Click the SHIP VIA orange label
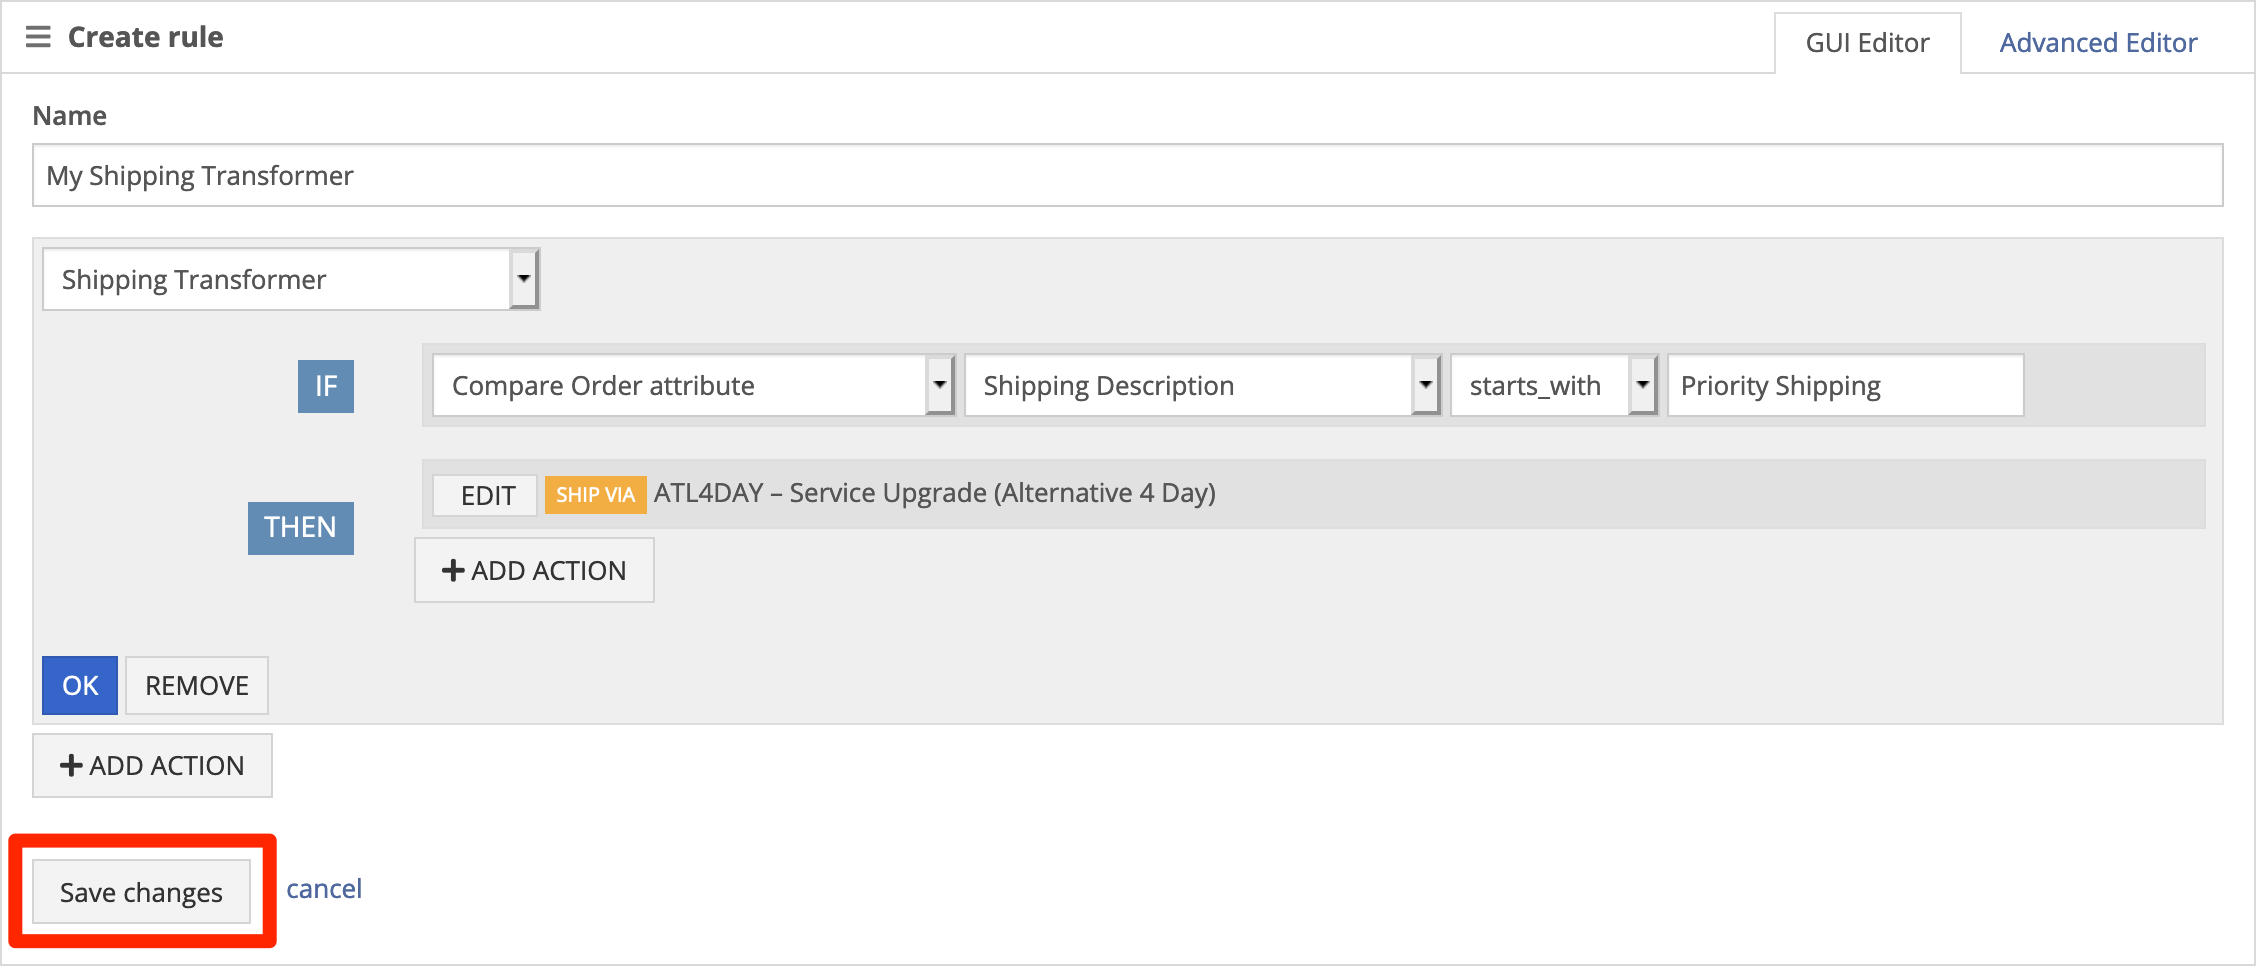This screenshot has width=2256, height=966. point(596,495)
